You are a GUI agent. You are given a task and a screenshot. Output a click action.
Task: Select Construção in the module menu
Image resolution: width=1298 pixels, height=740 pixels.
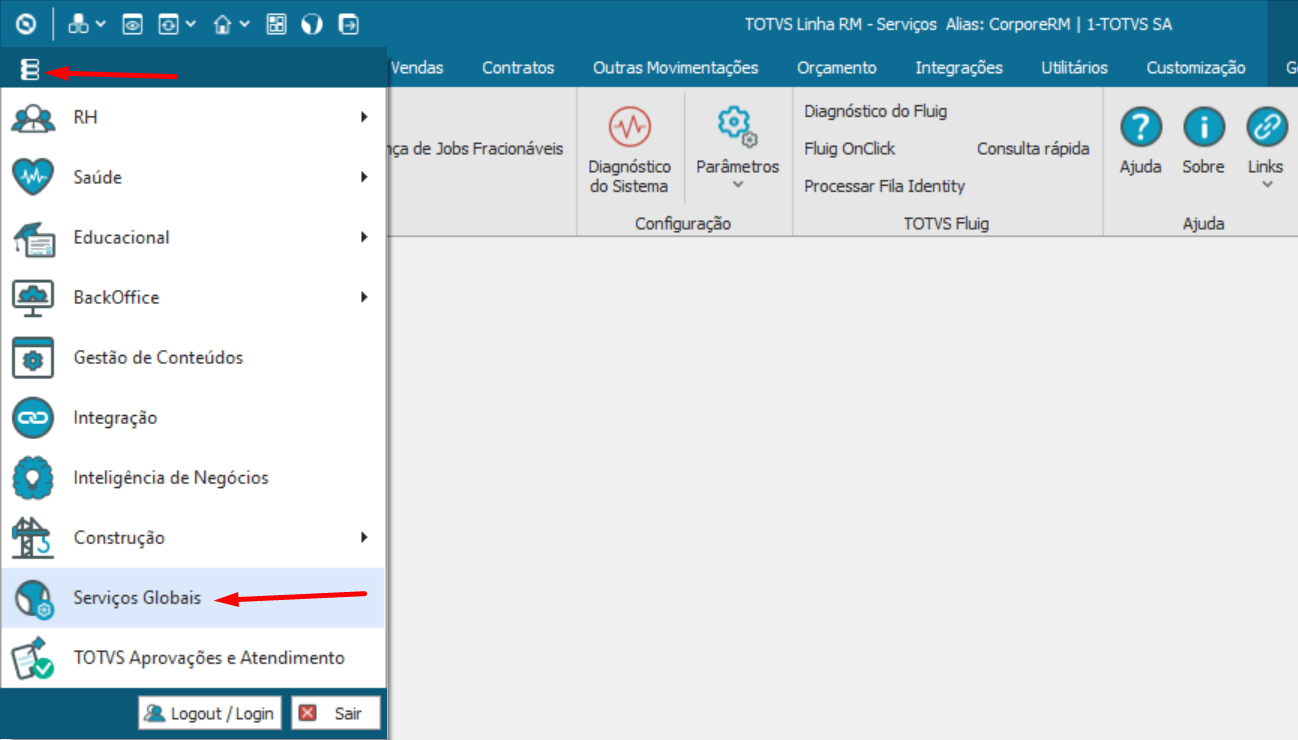(x=193, y=538)
